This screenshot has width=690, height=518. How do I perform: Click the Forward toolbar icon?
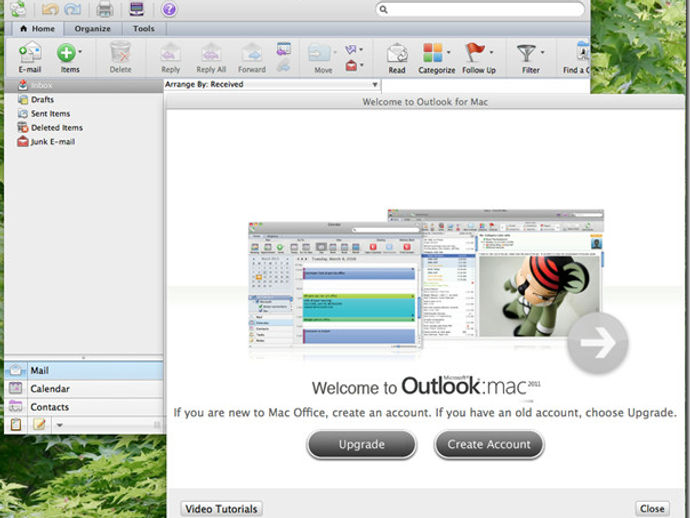pyautogui.click(x=252, y=53)
